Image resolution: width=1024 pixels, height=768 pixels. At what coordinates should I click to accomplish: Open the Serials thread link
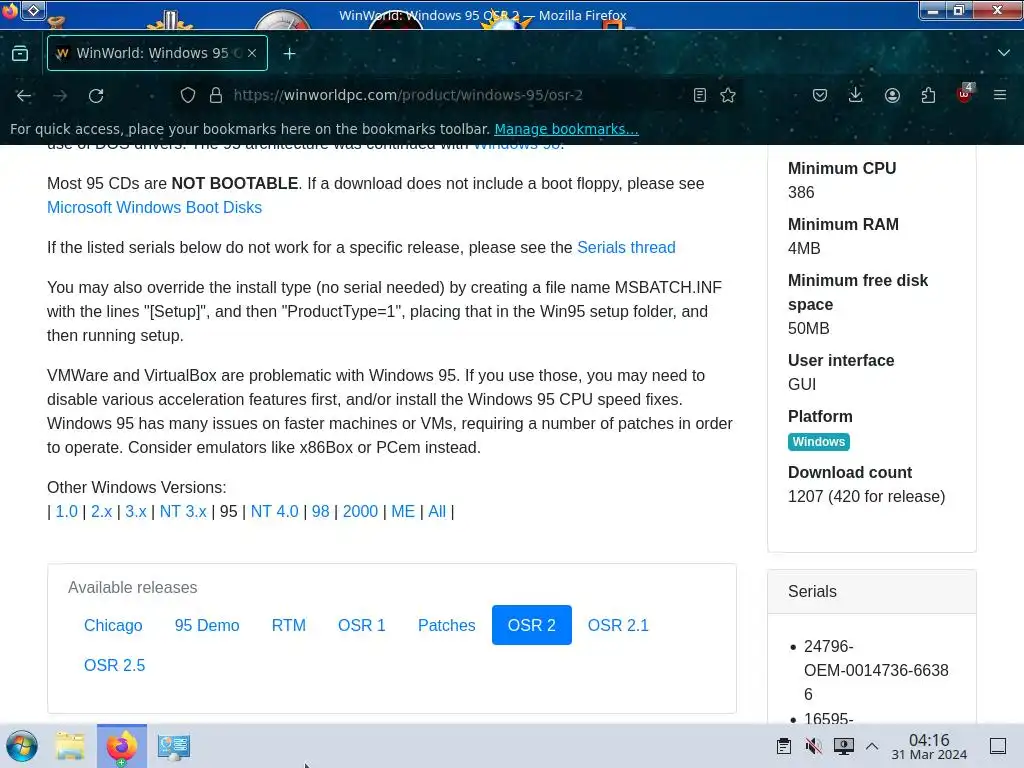click(x=626, y=248)
